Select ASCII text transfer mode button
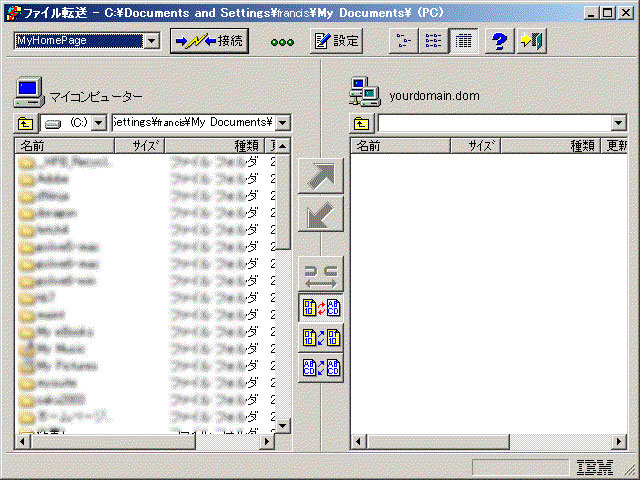 (x=321, y=368)
